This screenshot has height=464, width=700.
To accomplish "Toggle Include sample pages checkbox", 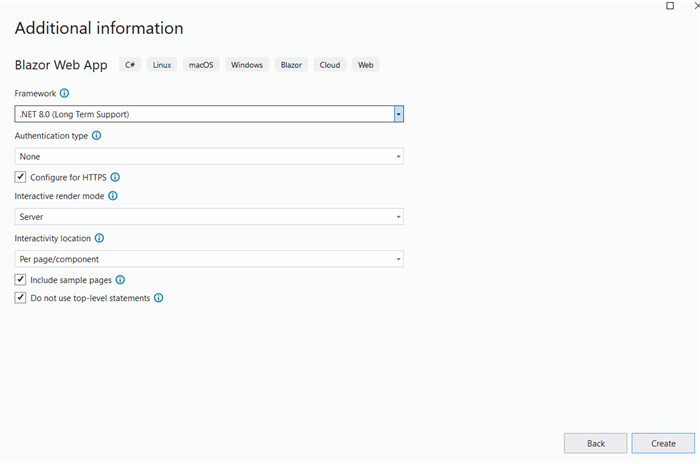I will tap(20, 280).
